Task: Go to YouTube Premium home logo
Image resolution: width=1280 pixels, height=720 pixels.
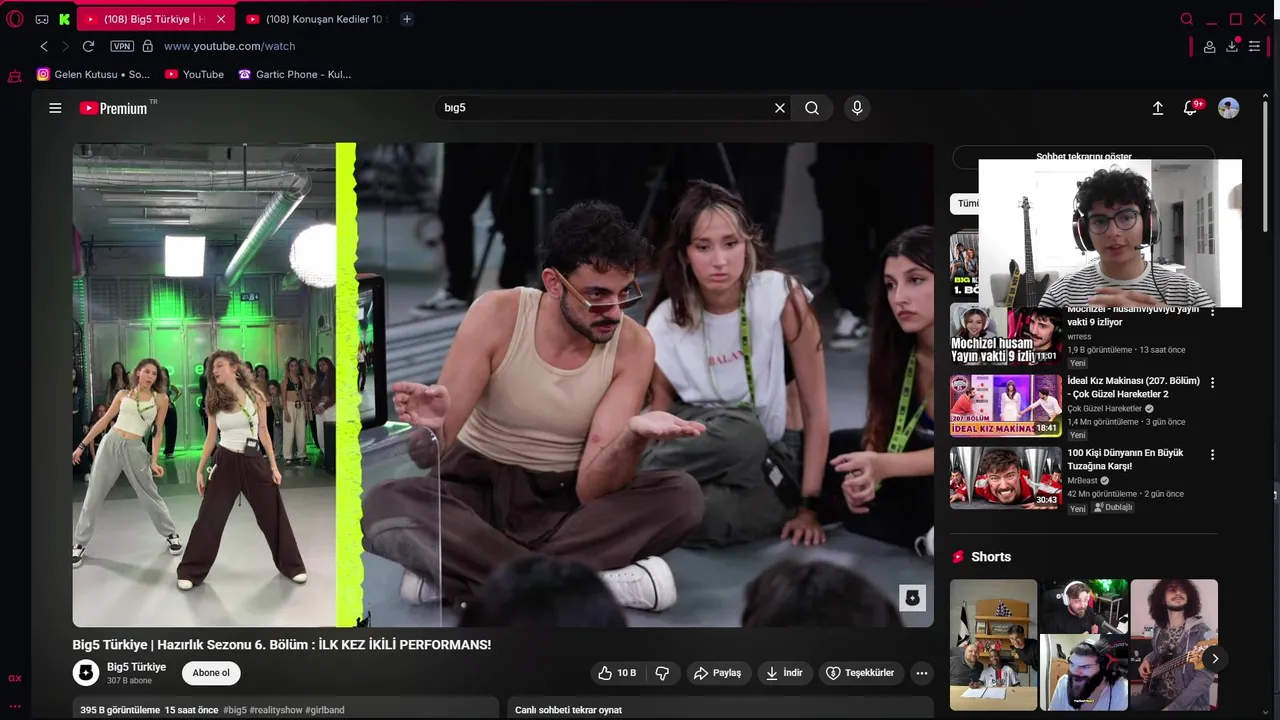Action: [x=114, y=108]
